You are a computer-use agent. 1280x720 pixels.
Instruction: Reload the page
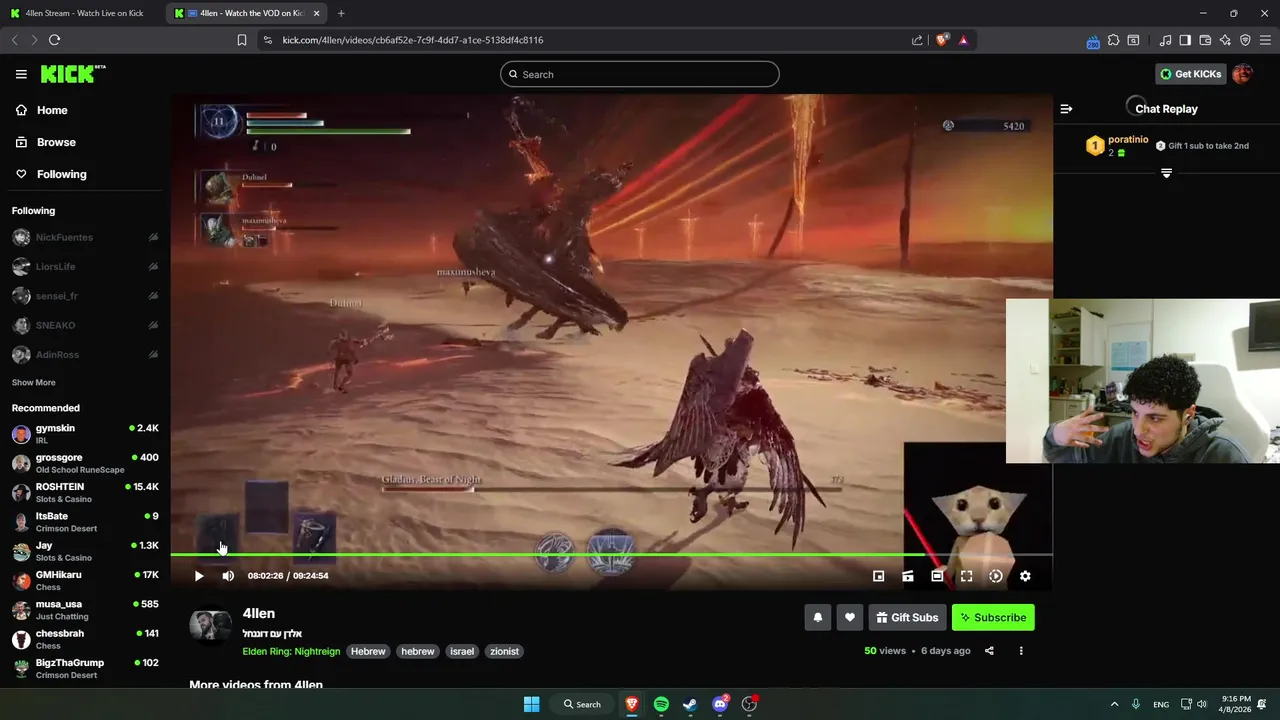point(54,40)
